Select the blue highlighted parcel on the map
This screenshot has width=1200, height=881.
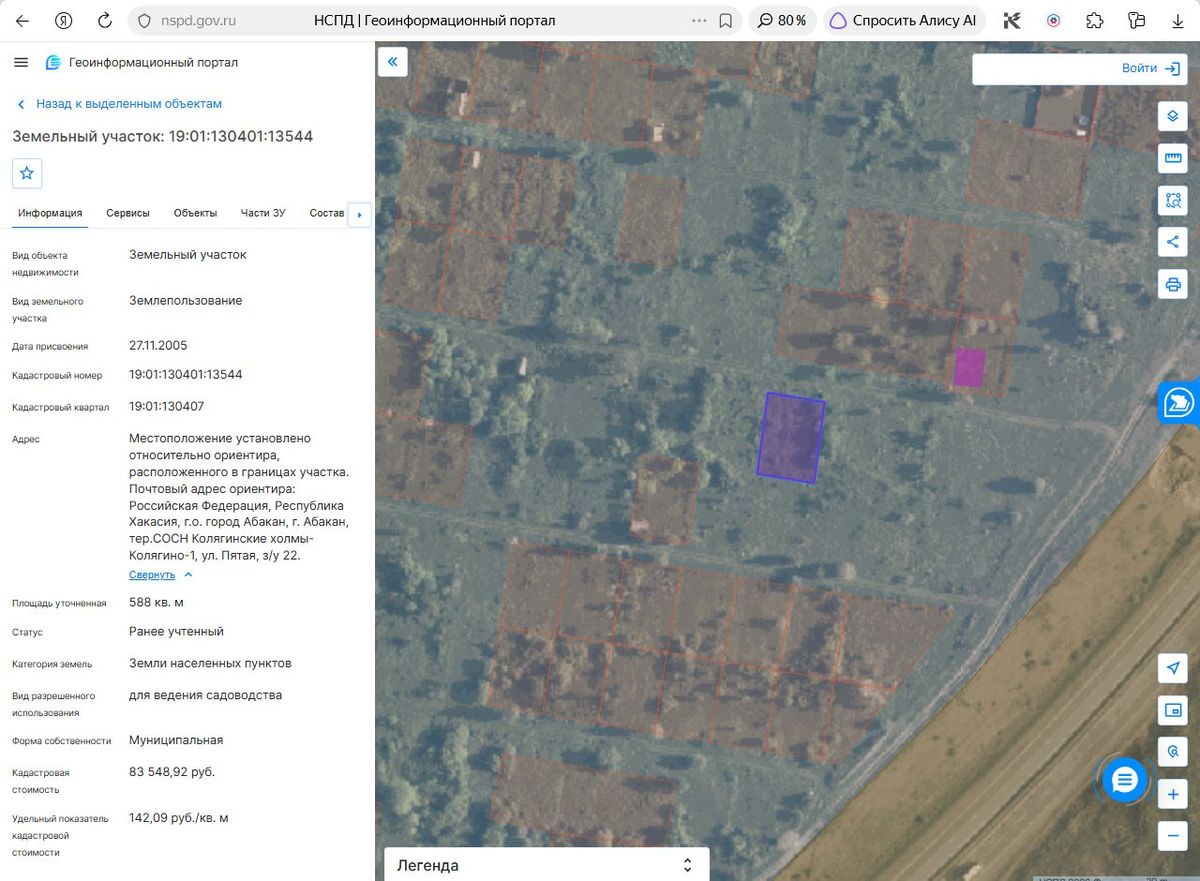(791, 437)
